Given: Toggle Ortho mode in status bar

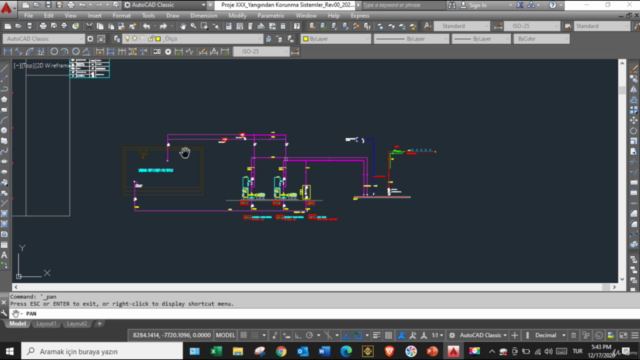Looking at the screenshot, I should (298, 336).
